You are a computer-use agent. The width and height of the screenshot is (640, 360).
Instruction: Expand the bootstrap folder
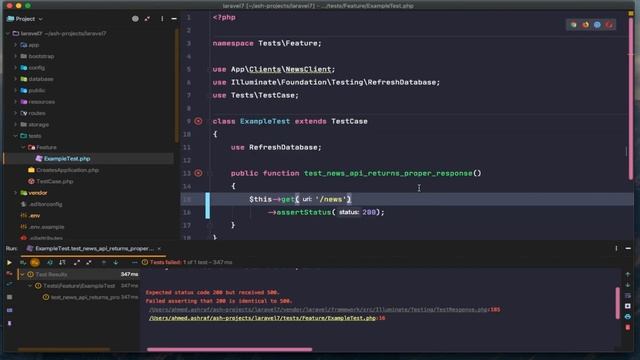(x=16, y=56)
